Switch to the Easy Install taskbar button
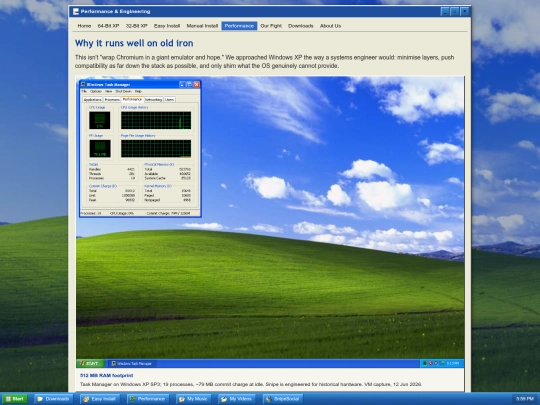 coord(100,399)
